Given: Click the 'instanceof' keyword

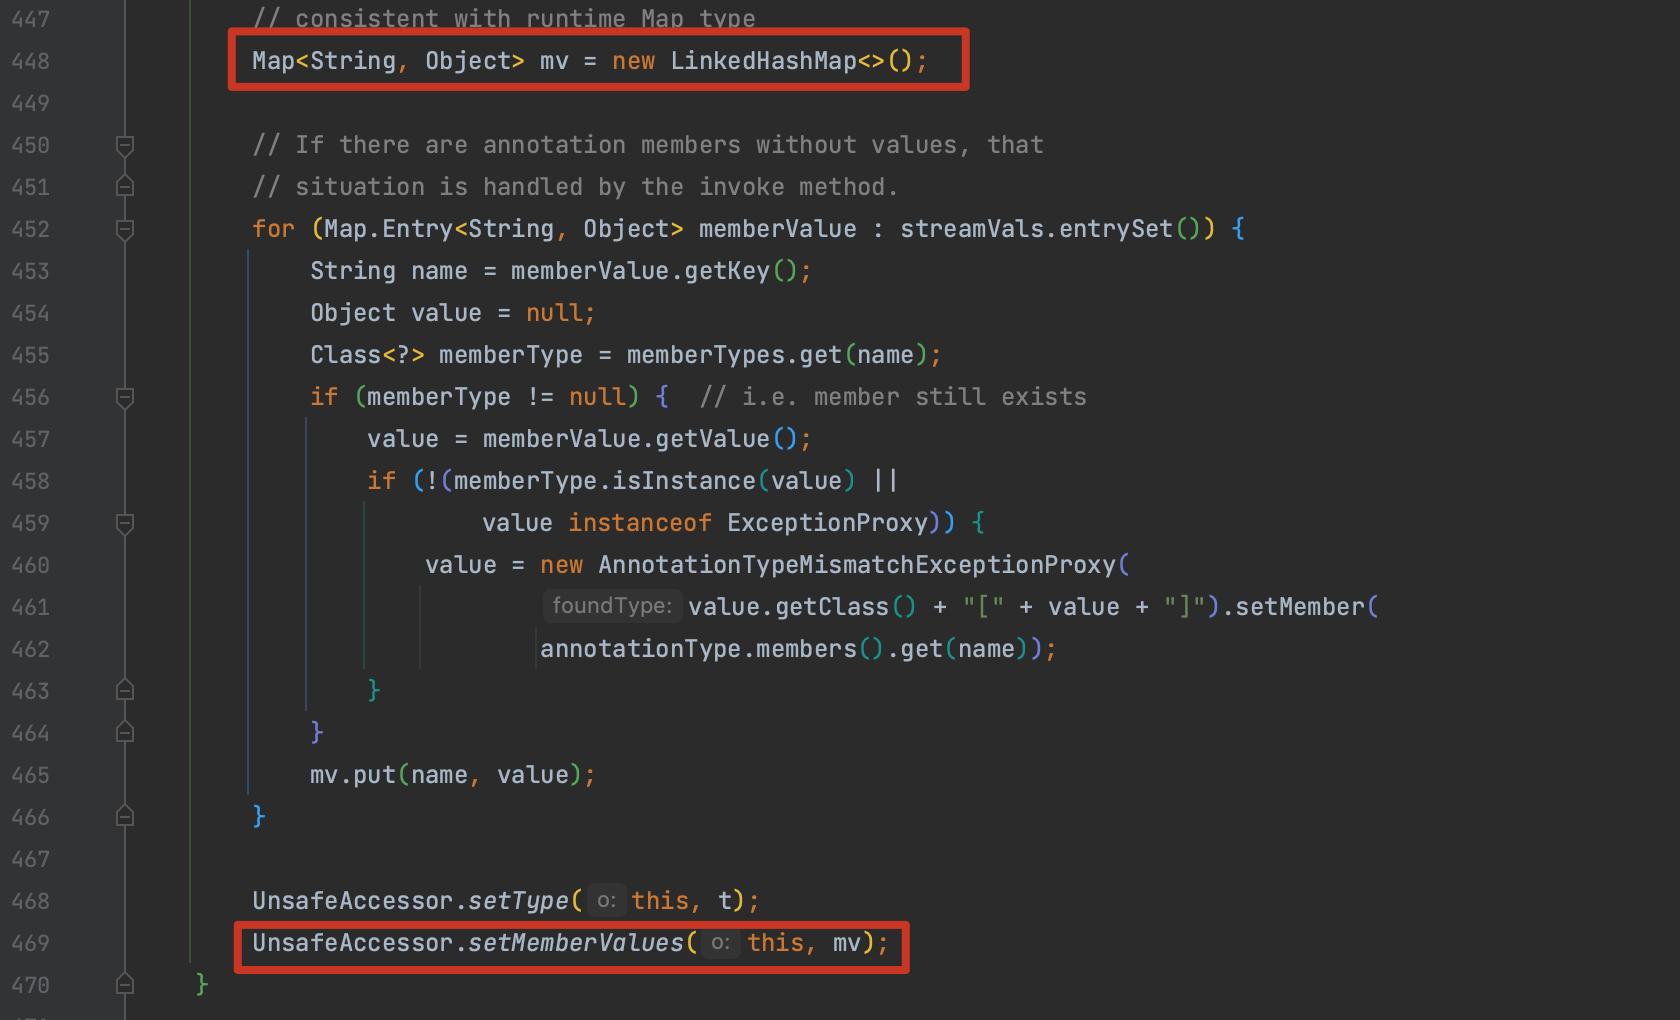Looking at the screenshot, I should point(640,523).
